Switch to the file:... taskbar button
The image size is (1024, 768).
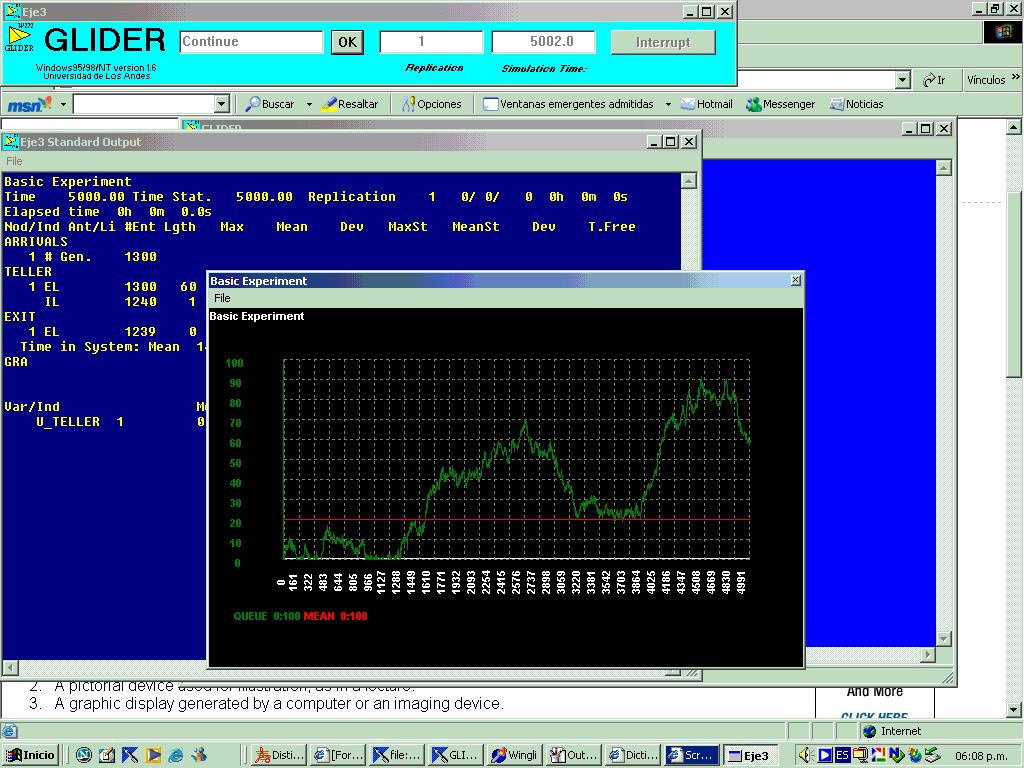(397, 755)
